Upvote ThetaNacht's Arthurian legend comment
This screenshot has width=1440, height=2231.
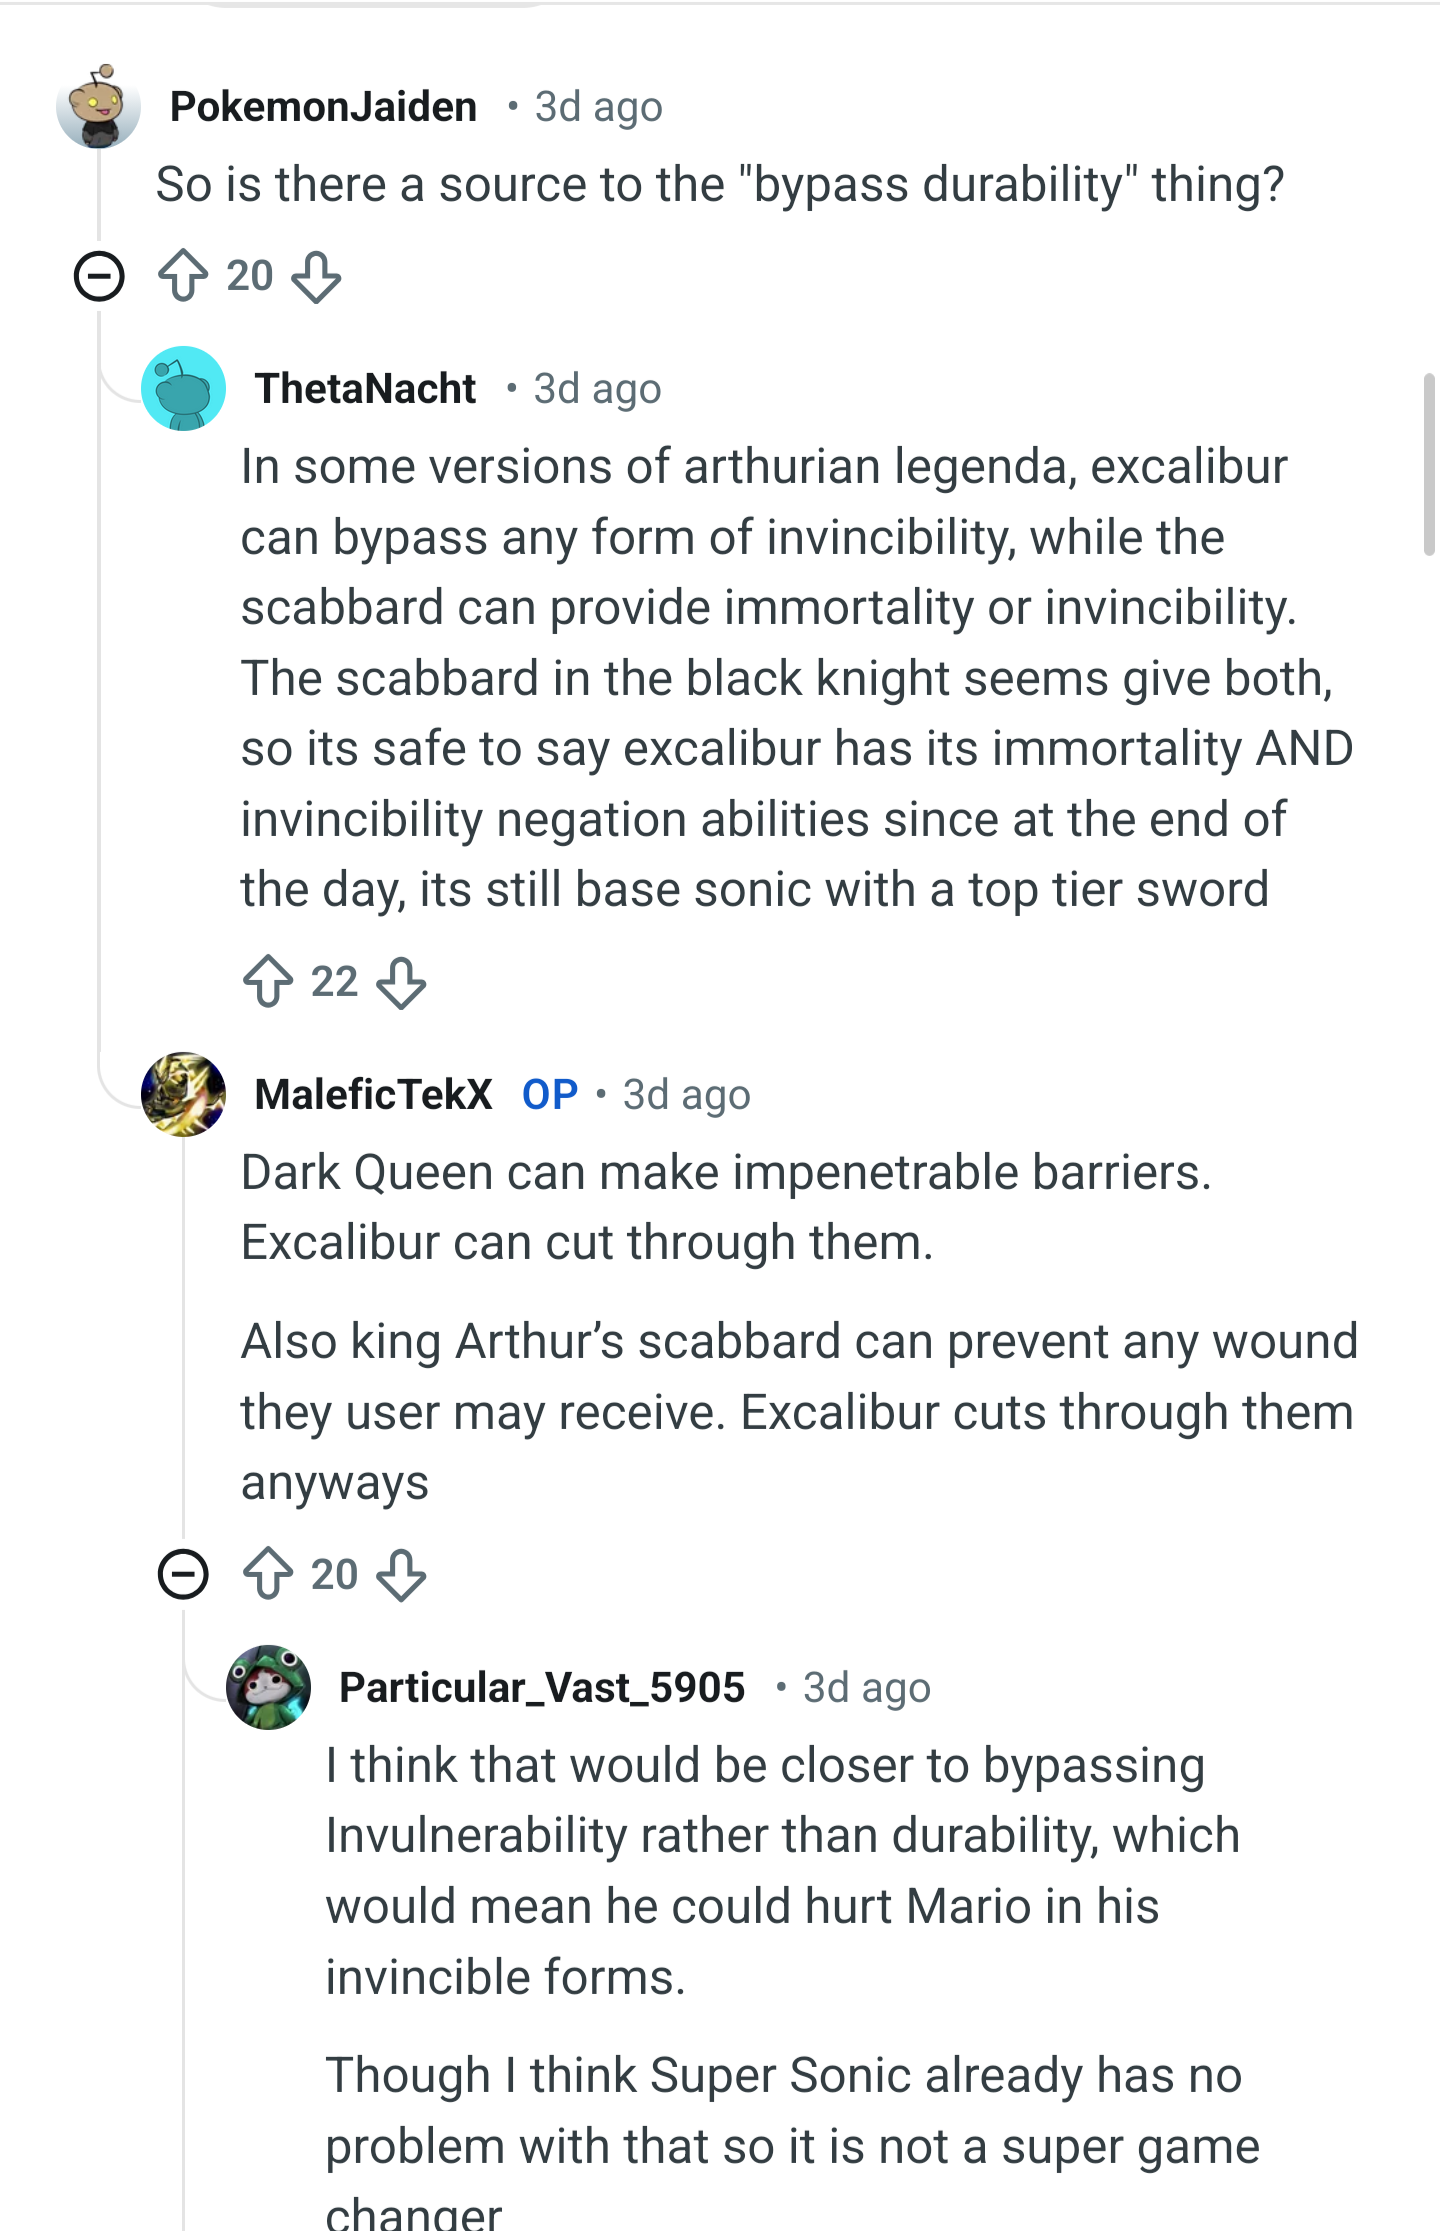268,982
